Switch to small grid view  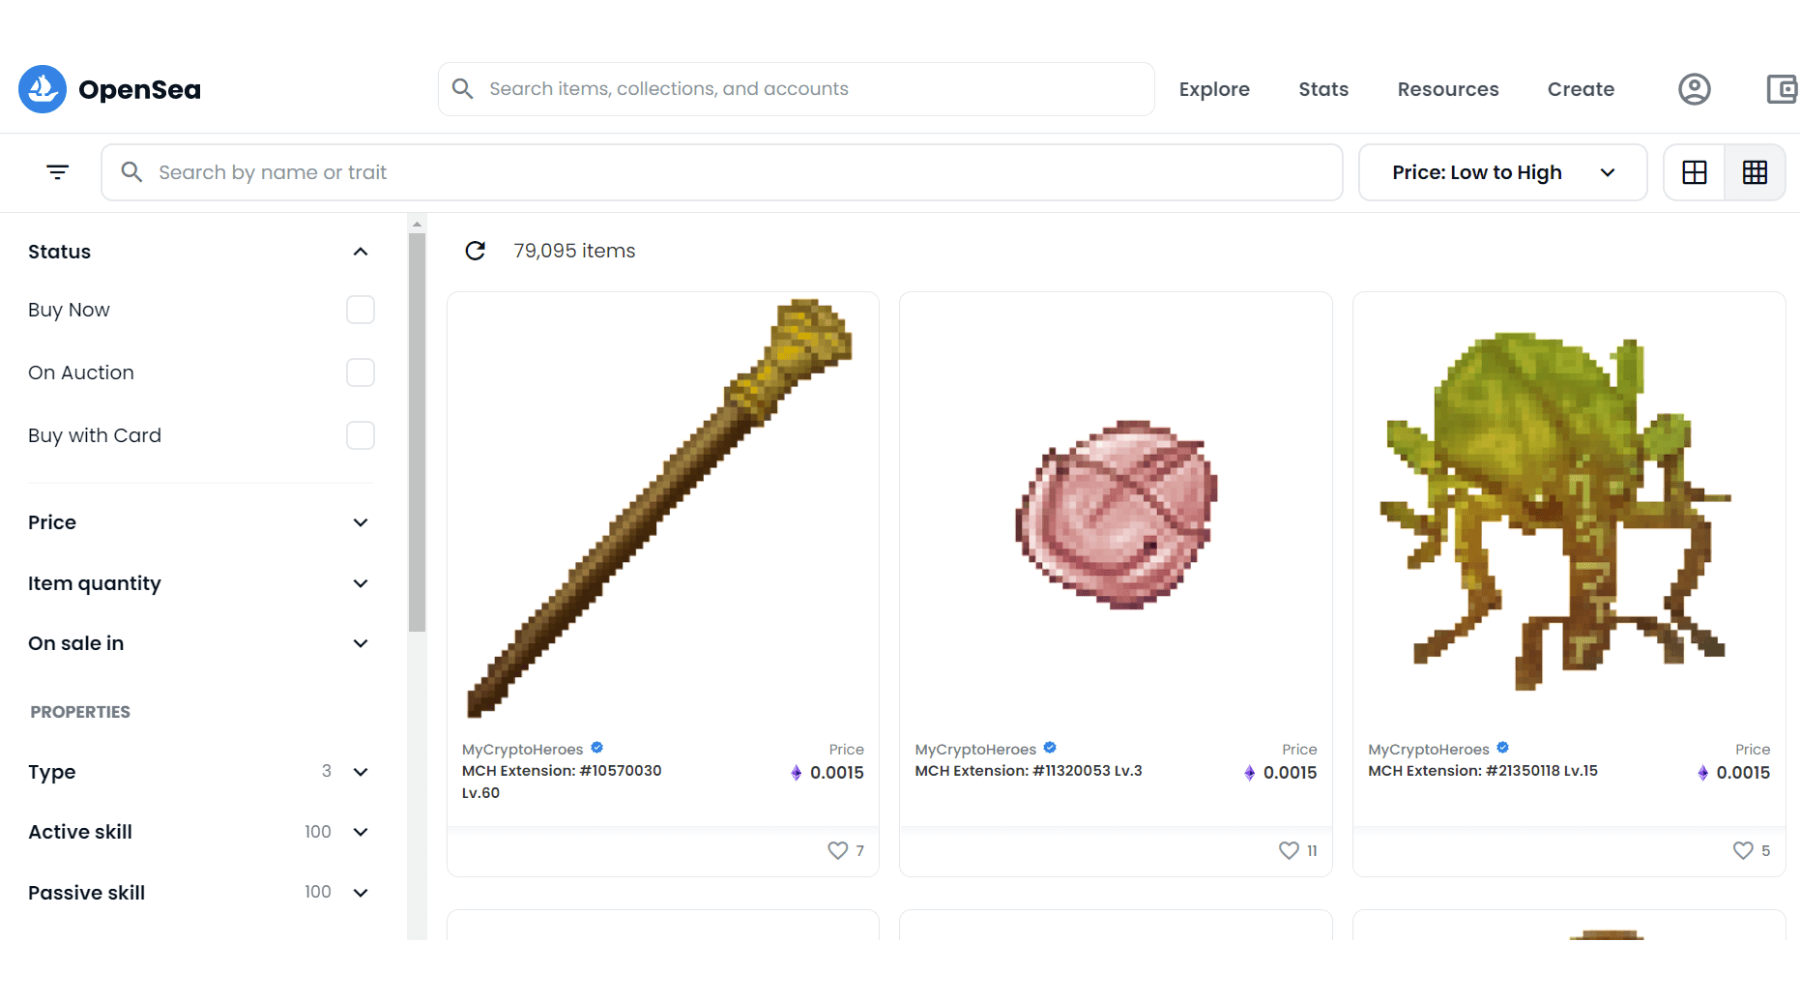1755,172
